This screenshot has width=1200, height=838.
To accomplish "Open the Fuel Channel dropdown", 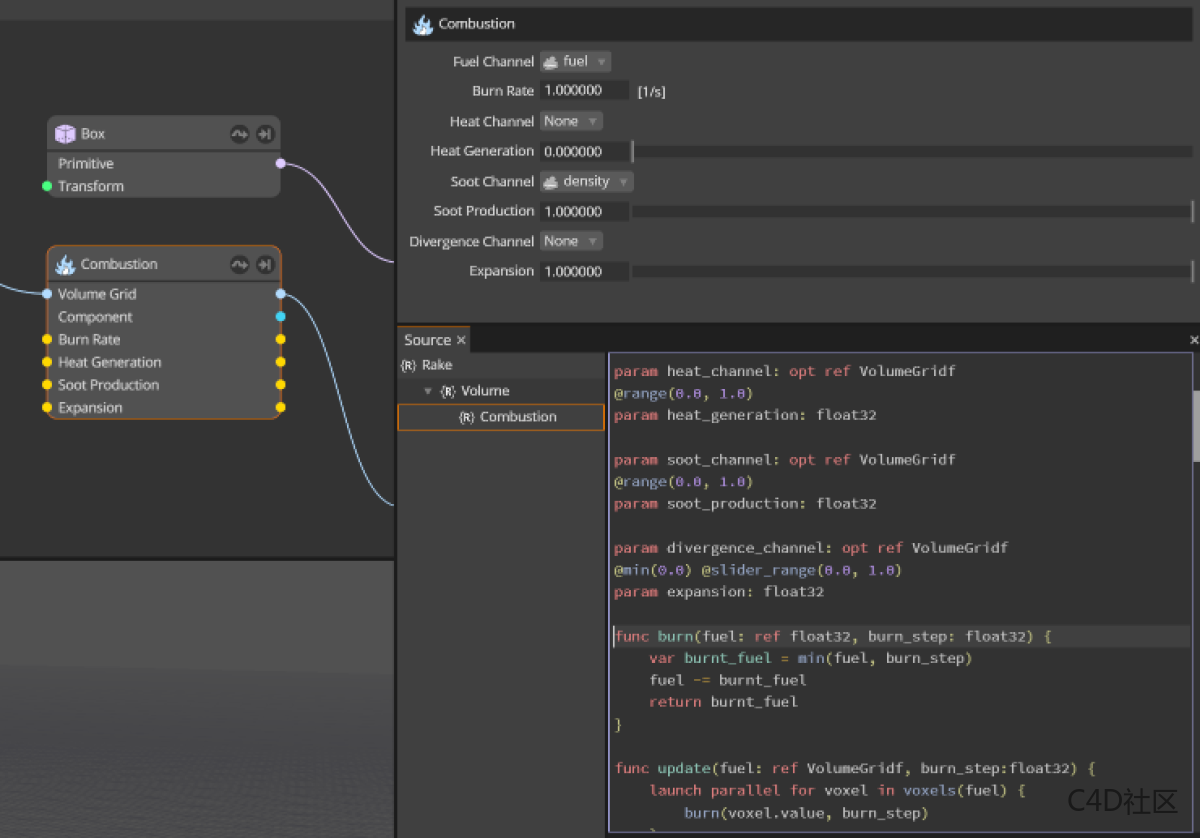I will click(575, 62).
